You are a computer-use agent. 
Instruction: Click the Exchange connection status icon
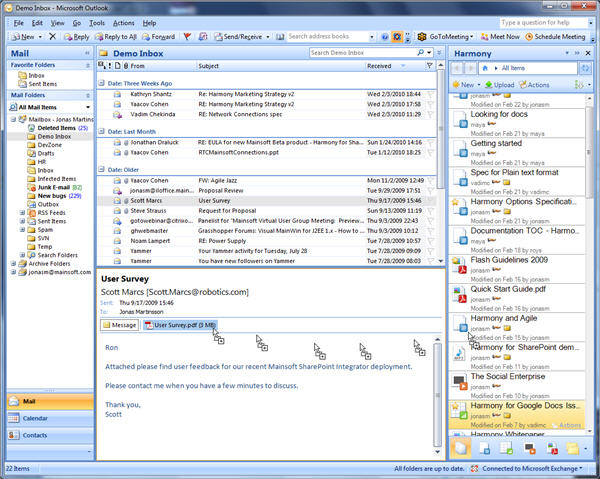click(474, 469)
